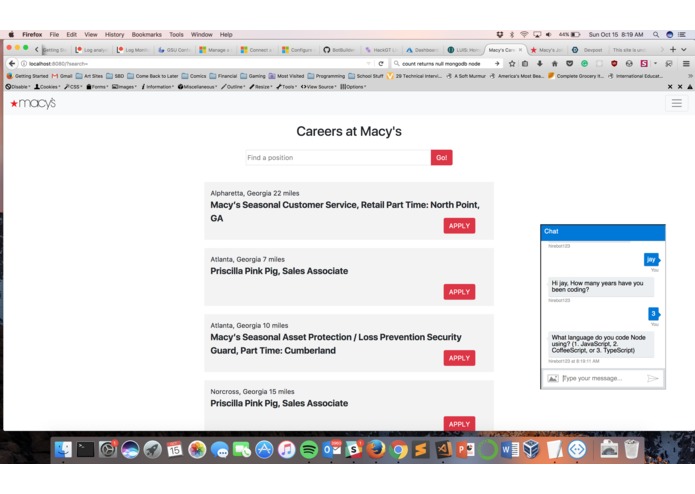The width and height of the screenshot is (695, 494).
Task: Focus the Find a position search field
Action: coord(338,157)
